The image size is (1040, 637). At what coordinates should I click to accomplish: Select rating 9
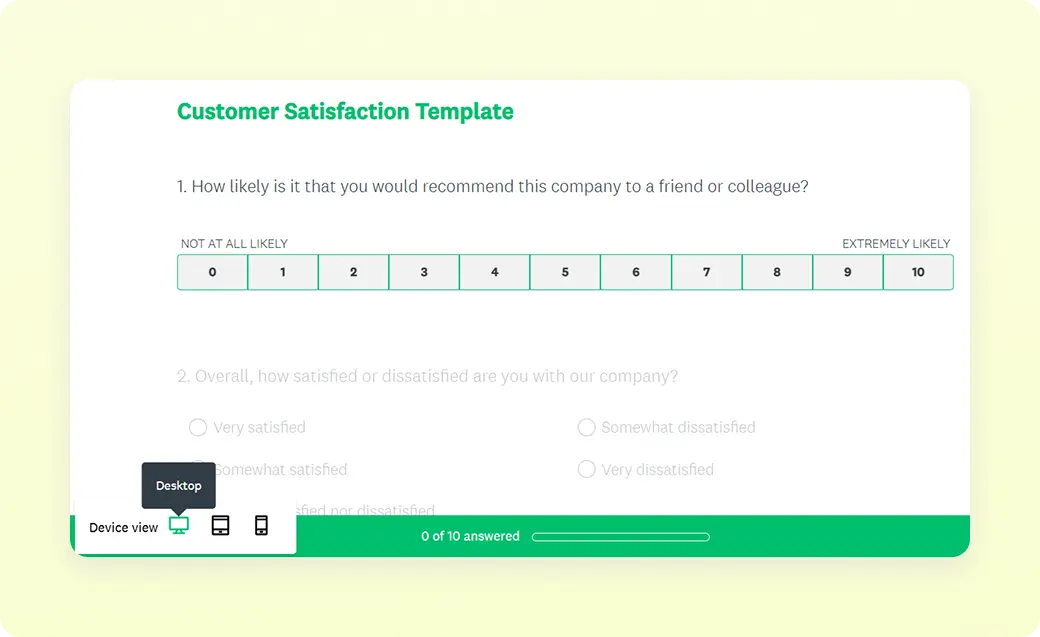[848, 272]
